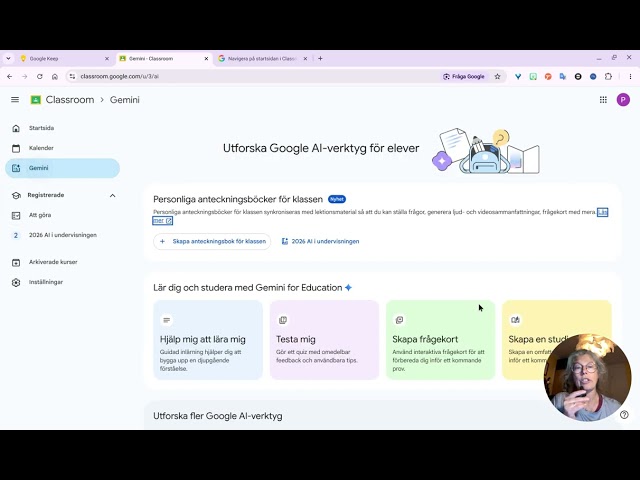Click the browser forward arrow
This screenshot has height=480, width=640.
(24, 76)
